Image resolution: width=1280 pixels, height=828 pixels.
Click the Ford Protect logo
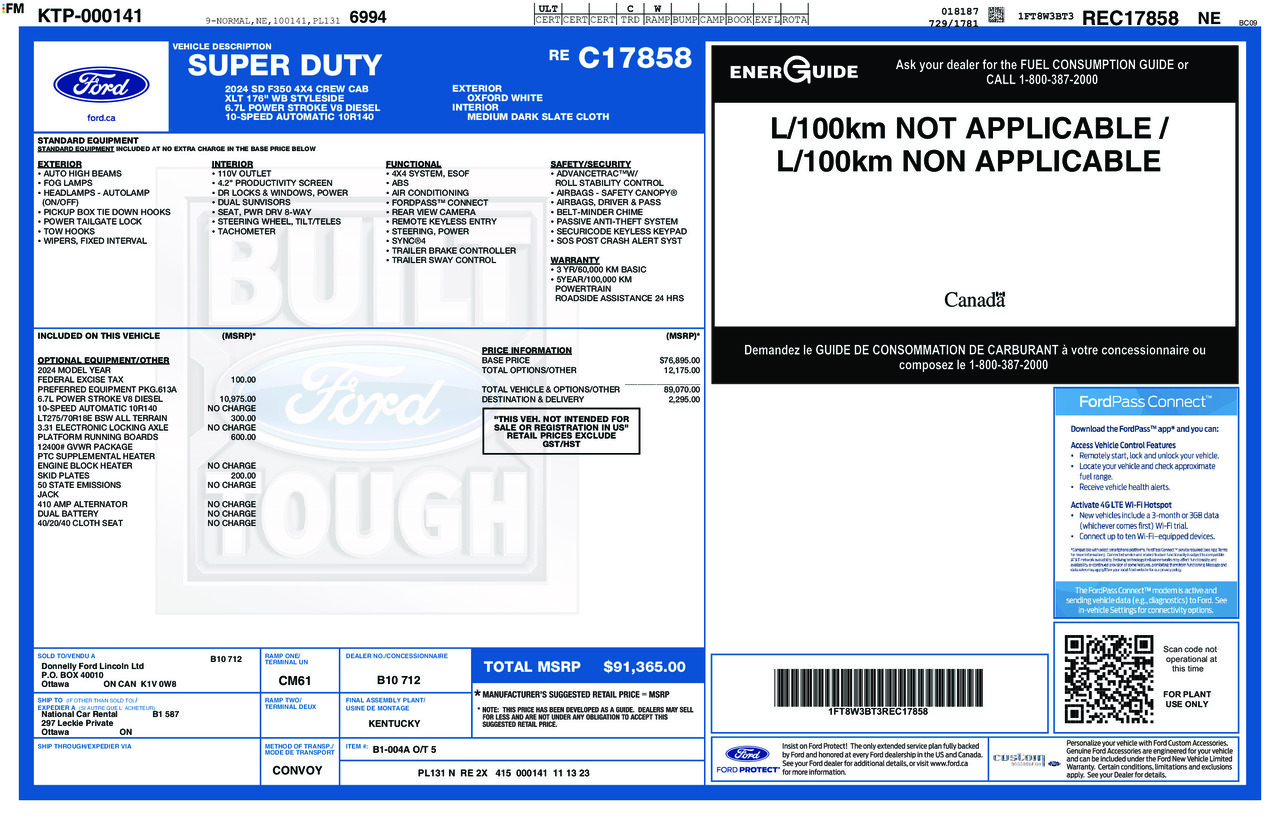coord(747,759)
